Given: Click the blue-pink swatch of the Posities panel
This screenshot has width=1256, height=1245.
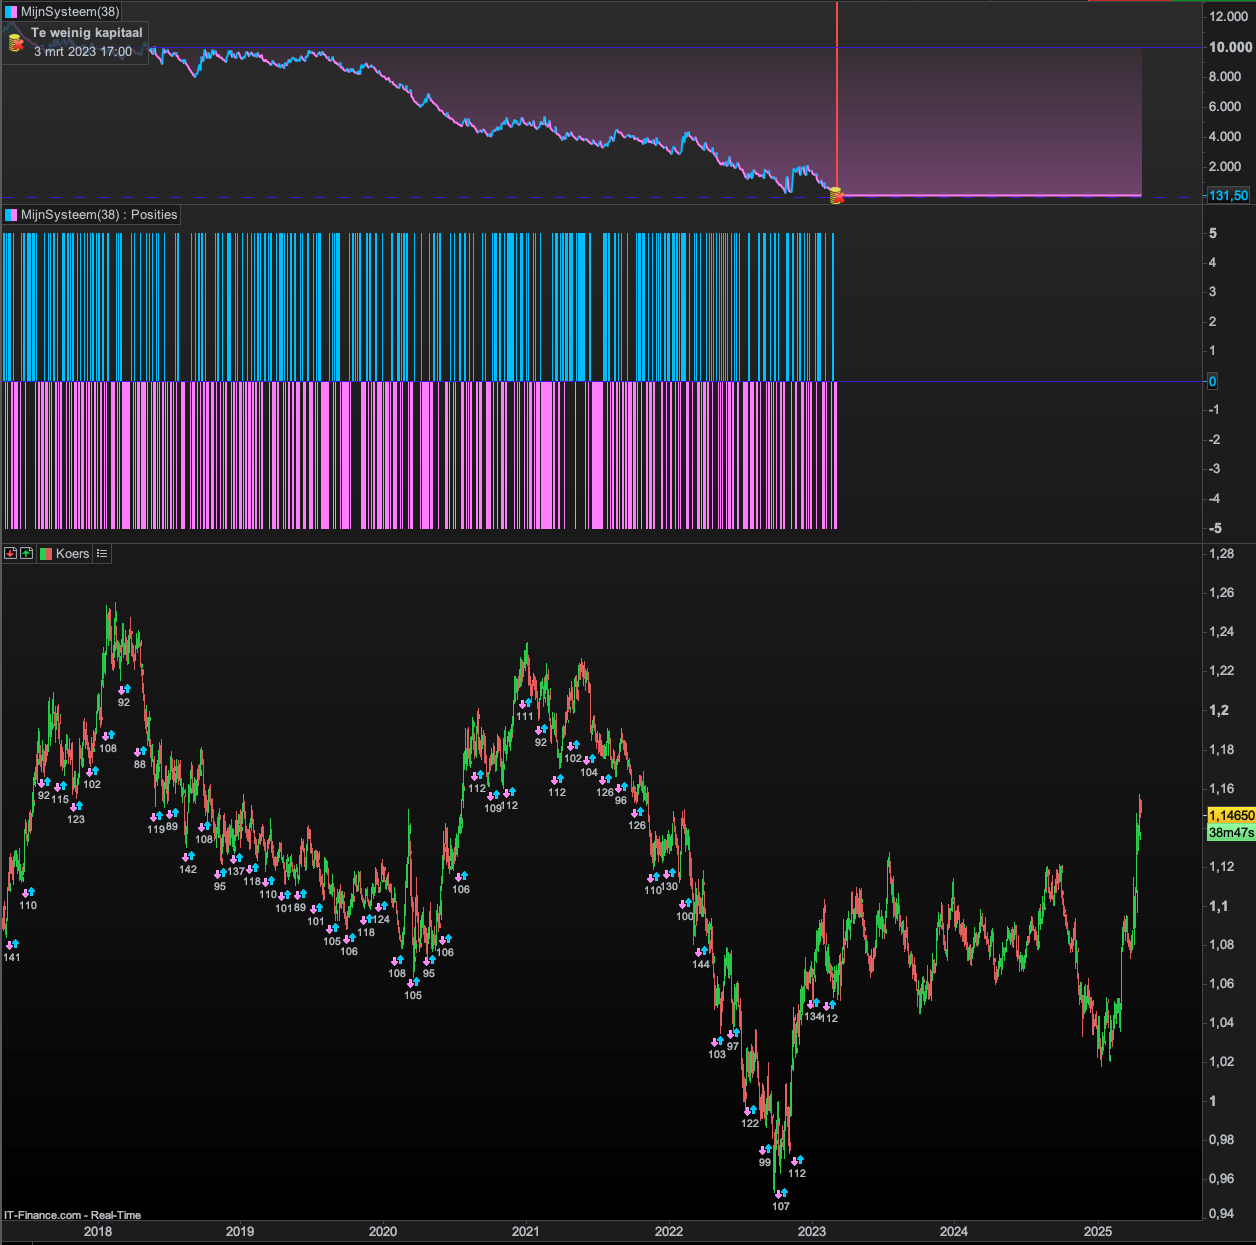Looking at the screenshot, I should coord(11,214).
